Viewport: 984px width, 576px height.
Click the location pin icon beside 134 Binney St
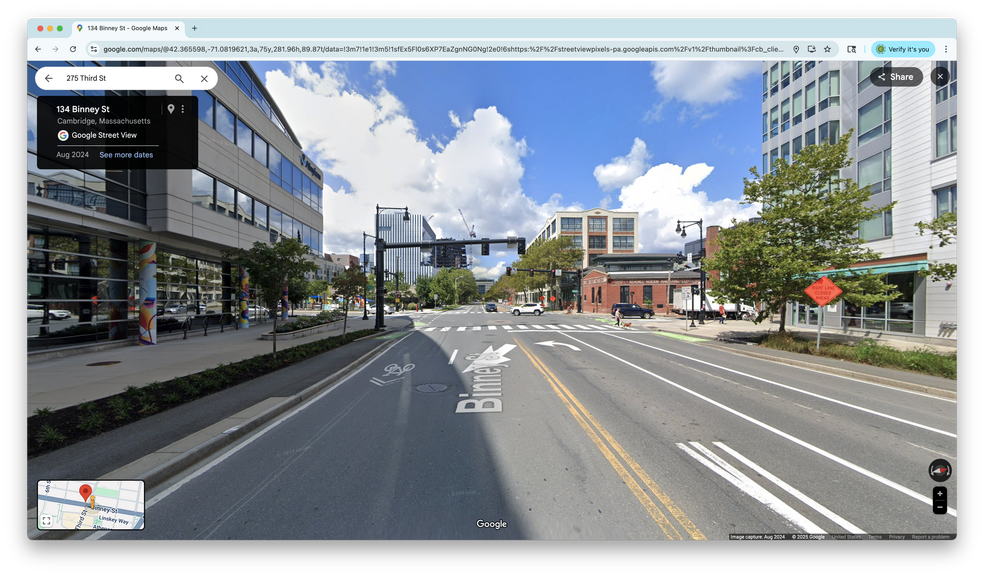tap(171, 109)
